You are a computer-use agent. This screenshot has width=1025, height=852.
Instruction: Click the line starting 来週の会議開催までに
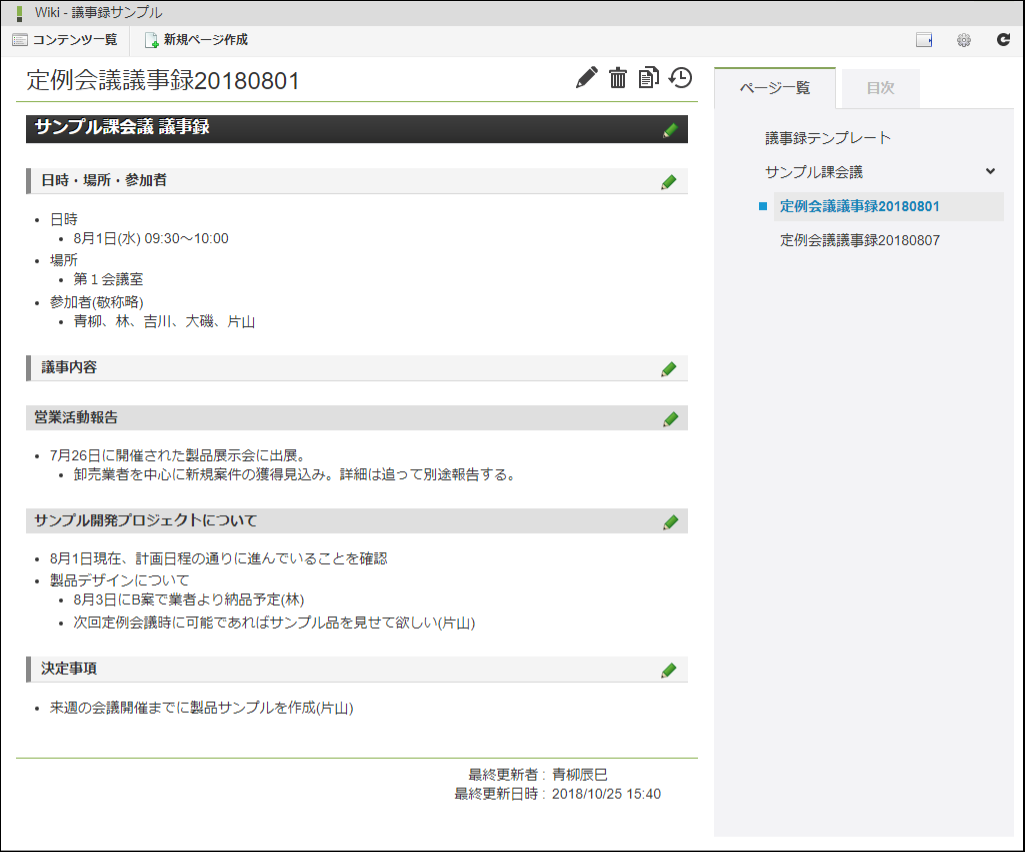201,708
